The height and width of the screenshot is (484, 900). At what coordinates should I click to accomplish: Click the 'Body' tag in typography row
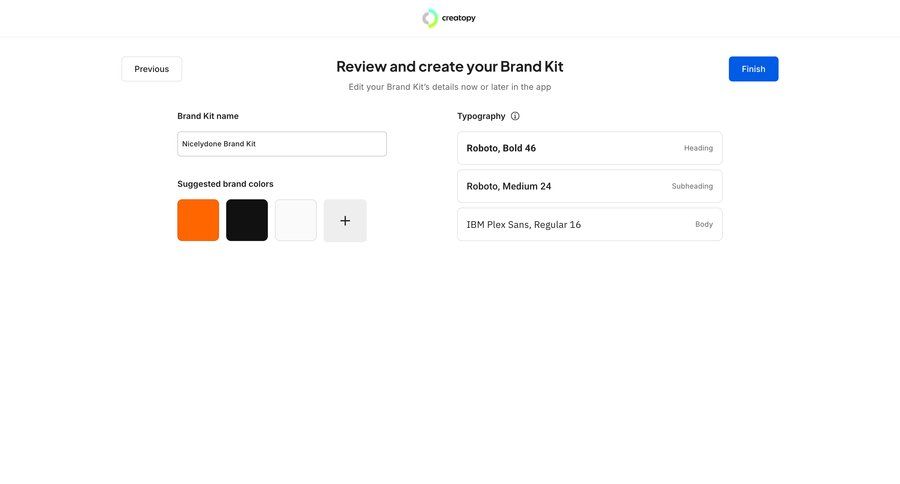tap(704, 225)
